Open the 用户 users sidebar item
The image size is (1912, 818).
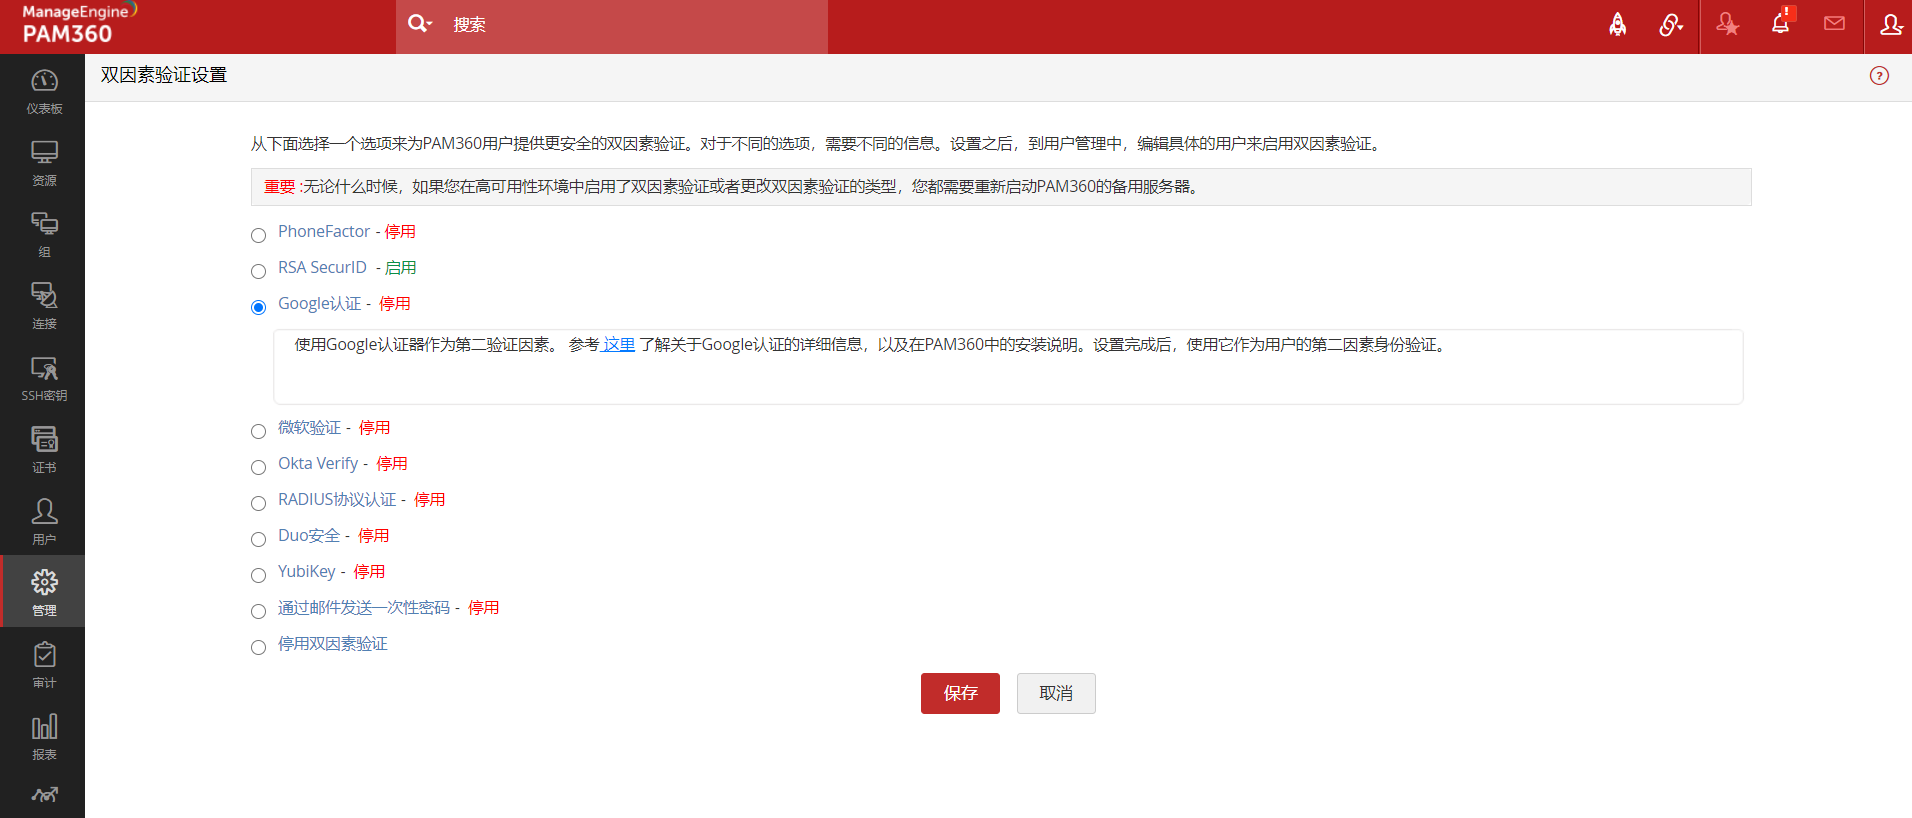44,522
